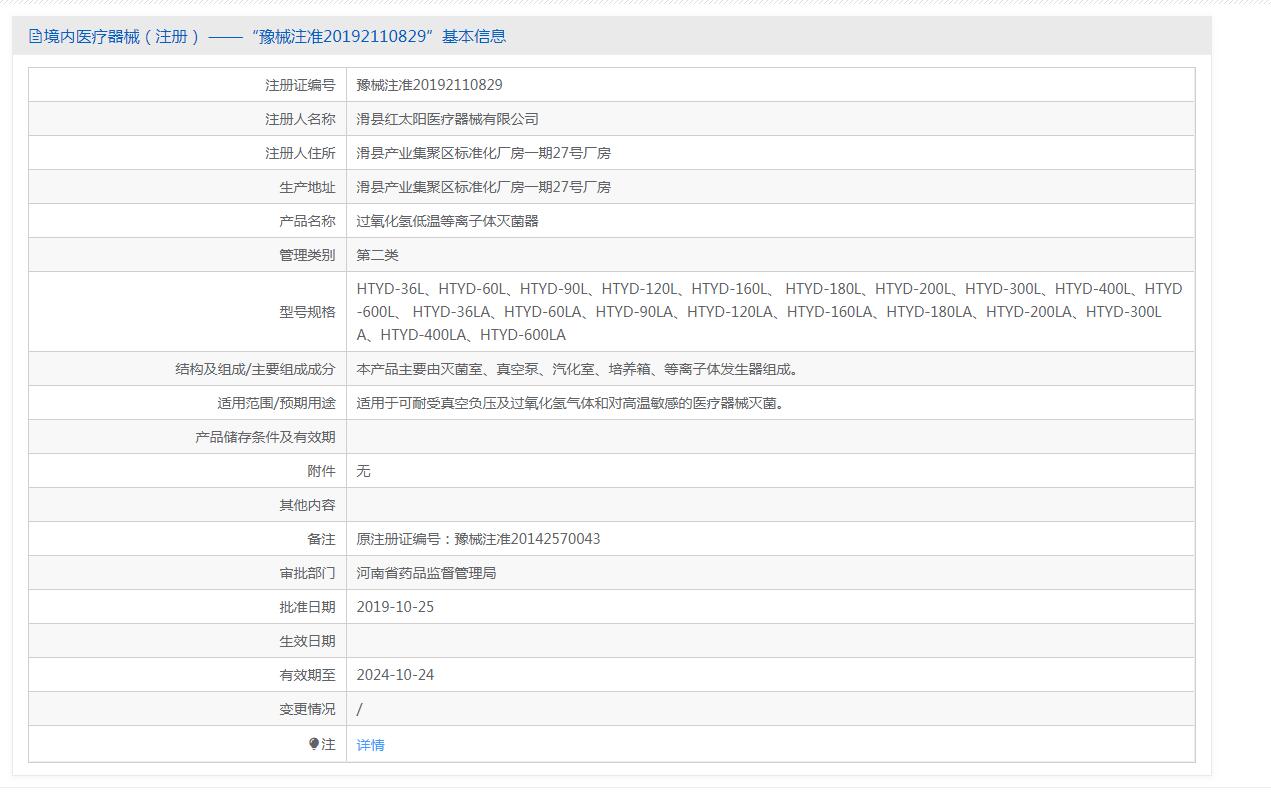Image resolution: width=1271 pixels, height=793 pixels.
Task: Select the intended use text 适用于可耐受真空负压
Action: tap(573, 403)
